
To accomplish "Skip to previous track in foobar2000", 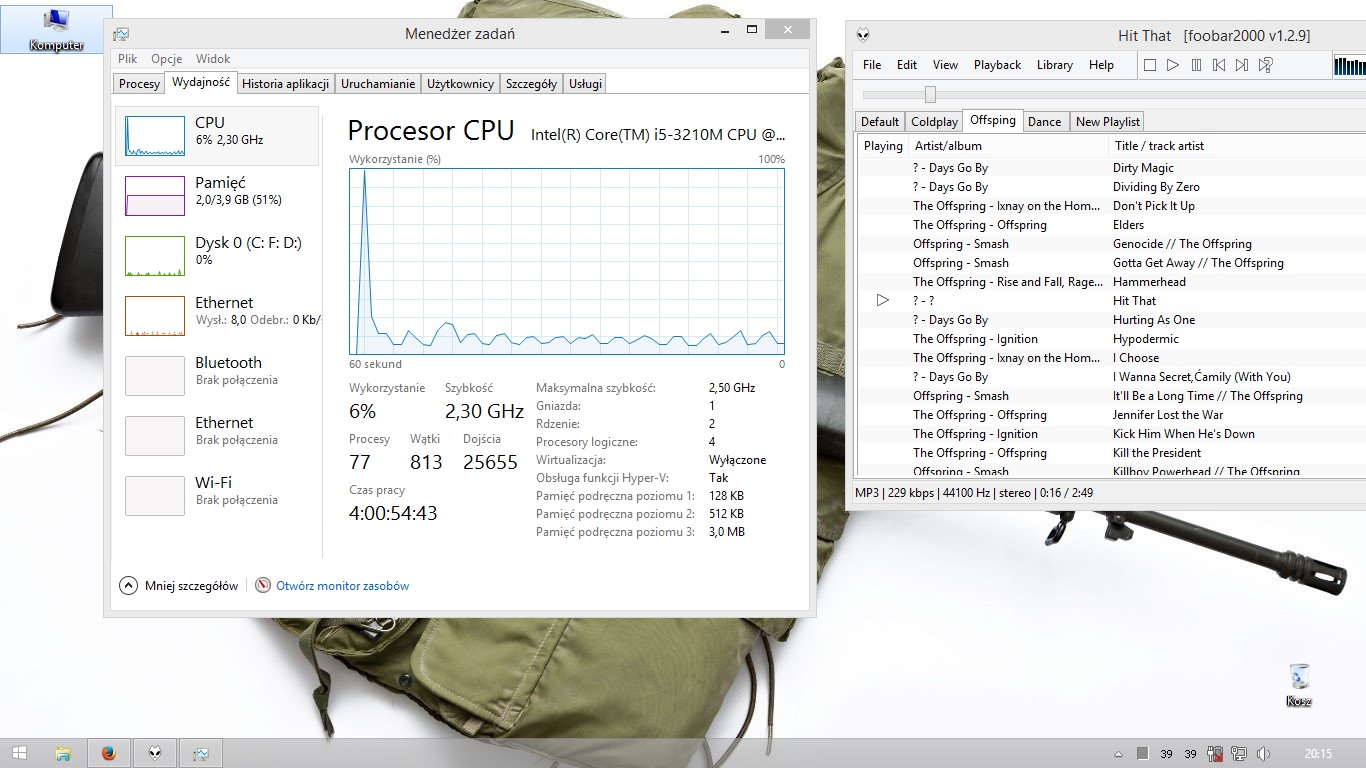I will pyautogui.click(x=1219, y=65).
